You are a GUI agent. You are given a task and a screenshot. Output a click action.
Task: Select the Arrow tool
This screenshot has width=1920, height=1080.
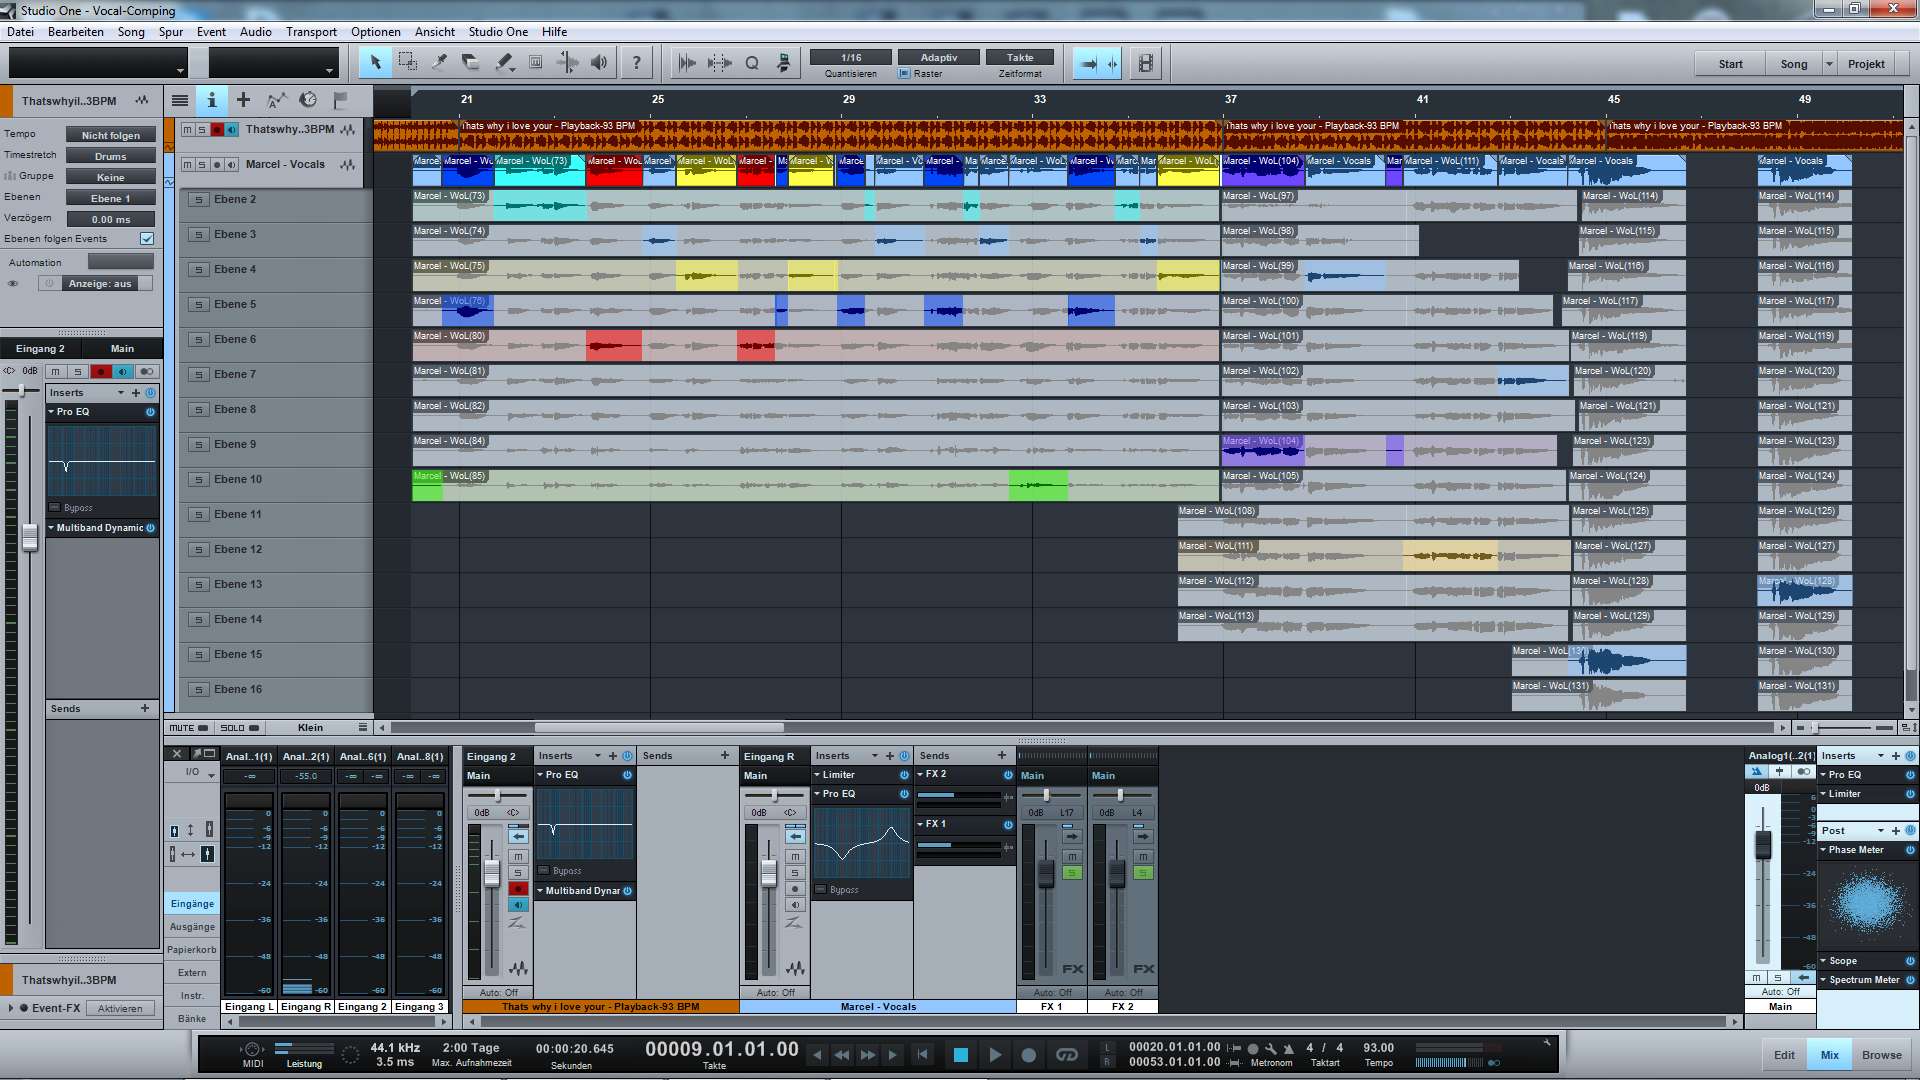(375, 63)
